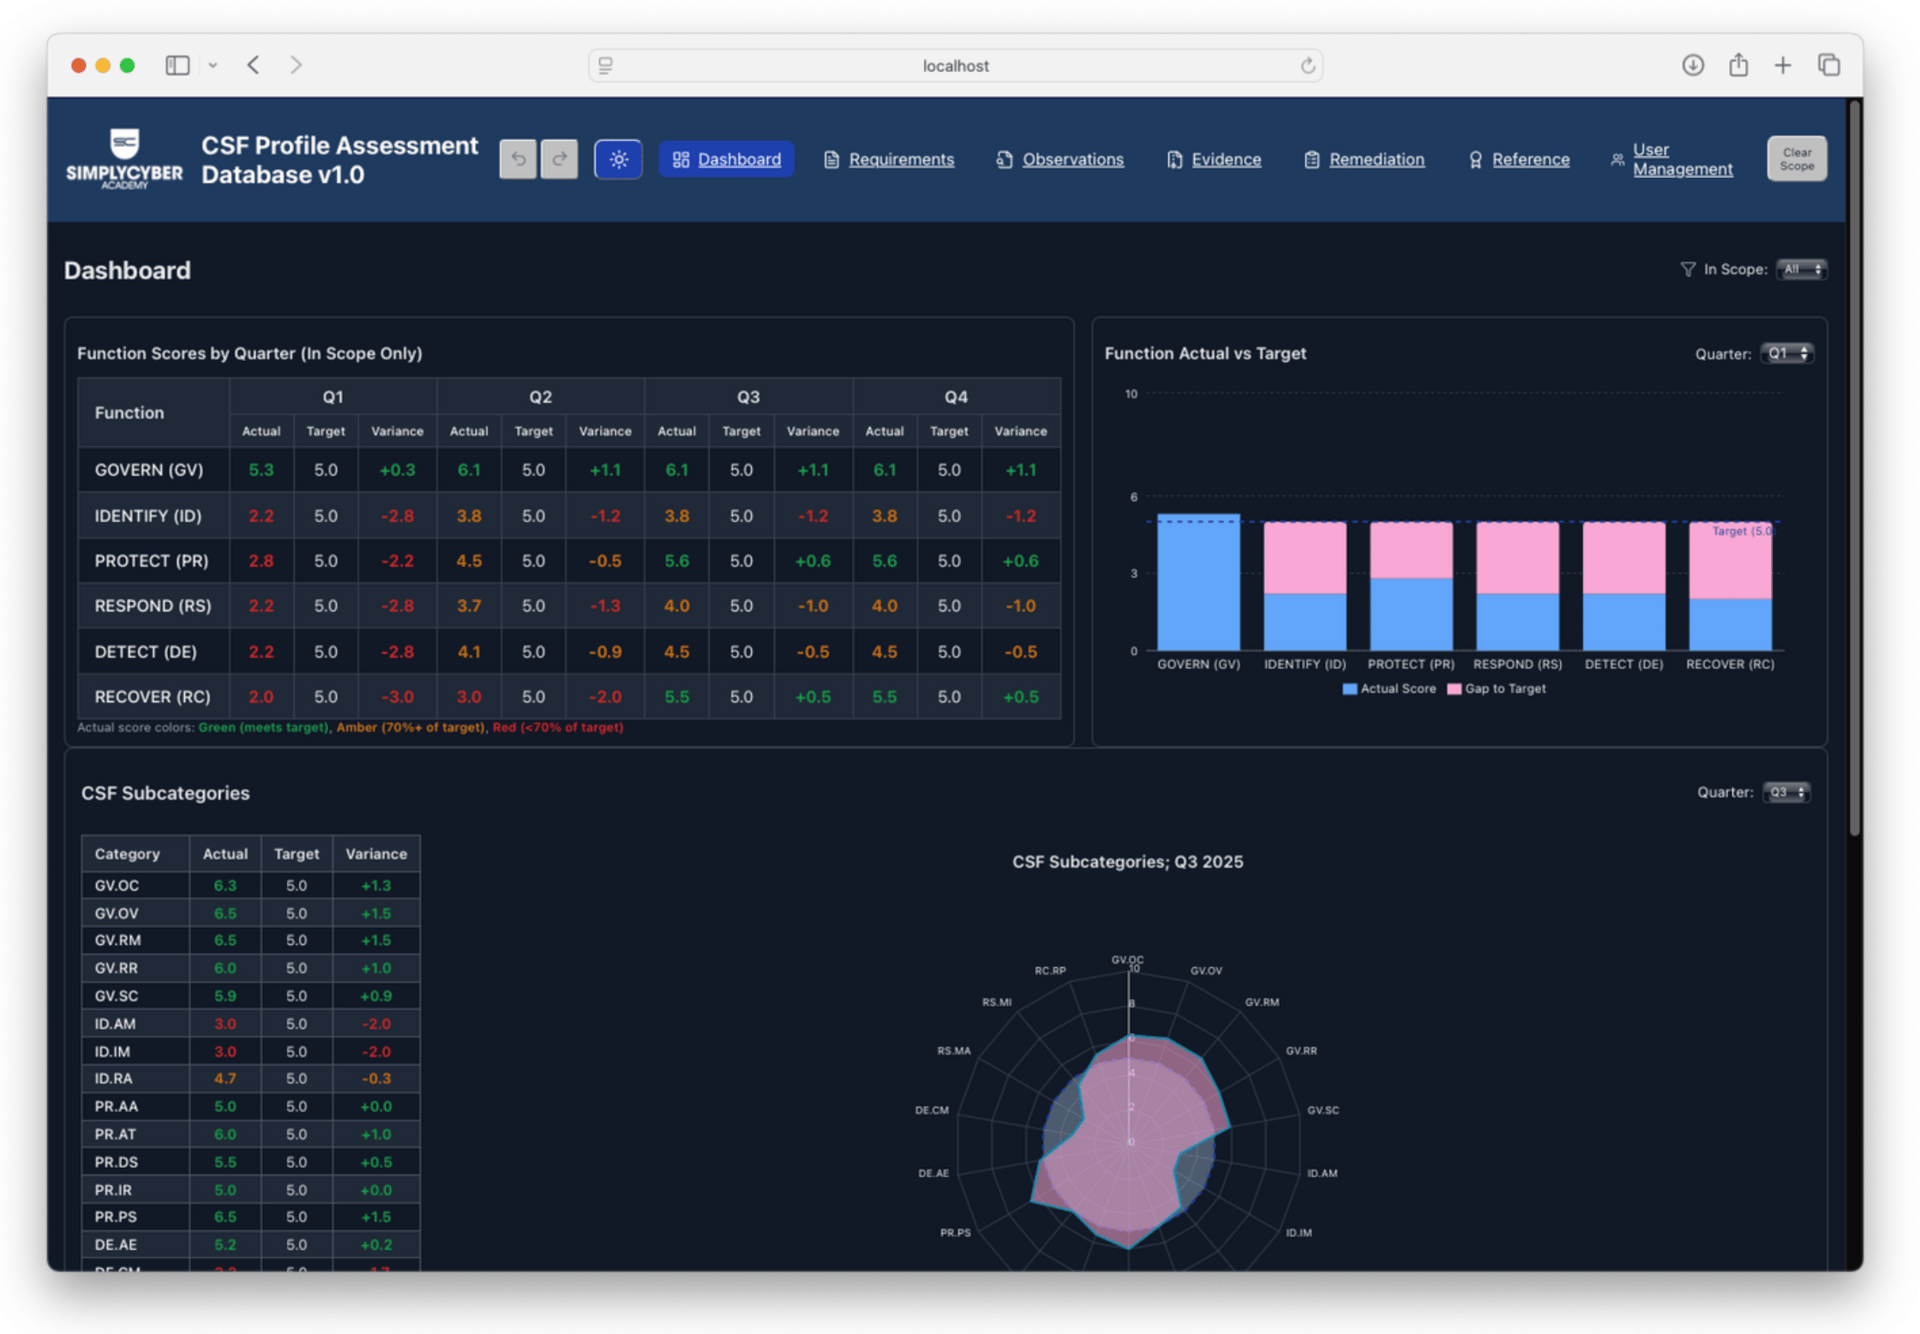Open the tab overview icon
Viewport: 1920px width, 1334px height.
click(1829, 65)
